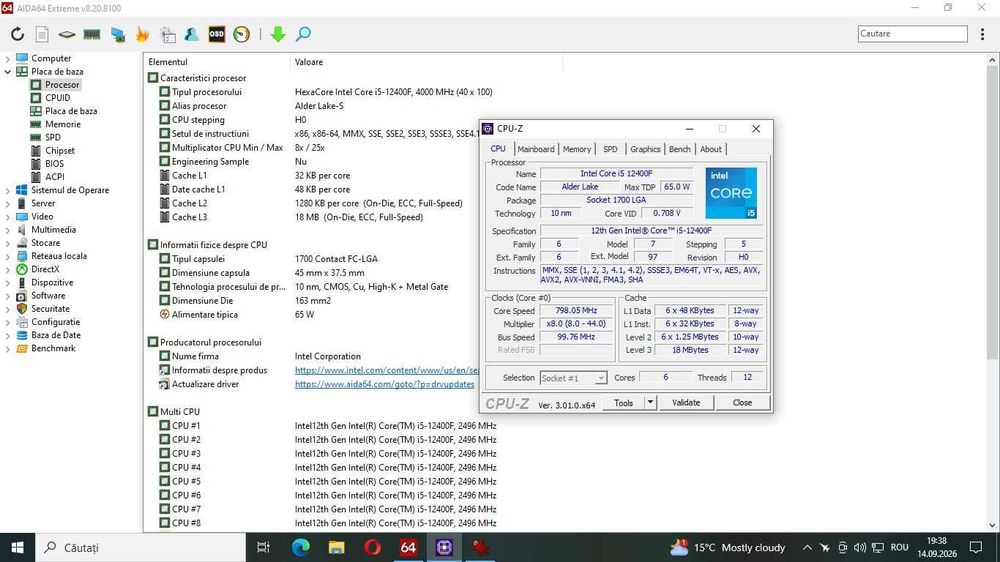Viewport: 1000px width, 562px height.
Task: Click the red icon after CPU-Z on taskbar
Action: (480, 547)
